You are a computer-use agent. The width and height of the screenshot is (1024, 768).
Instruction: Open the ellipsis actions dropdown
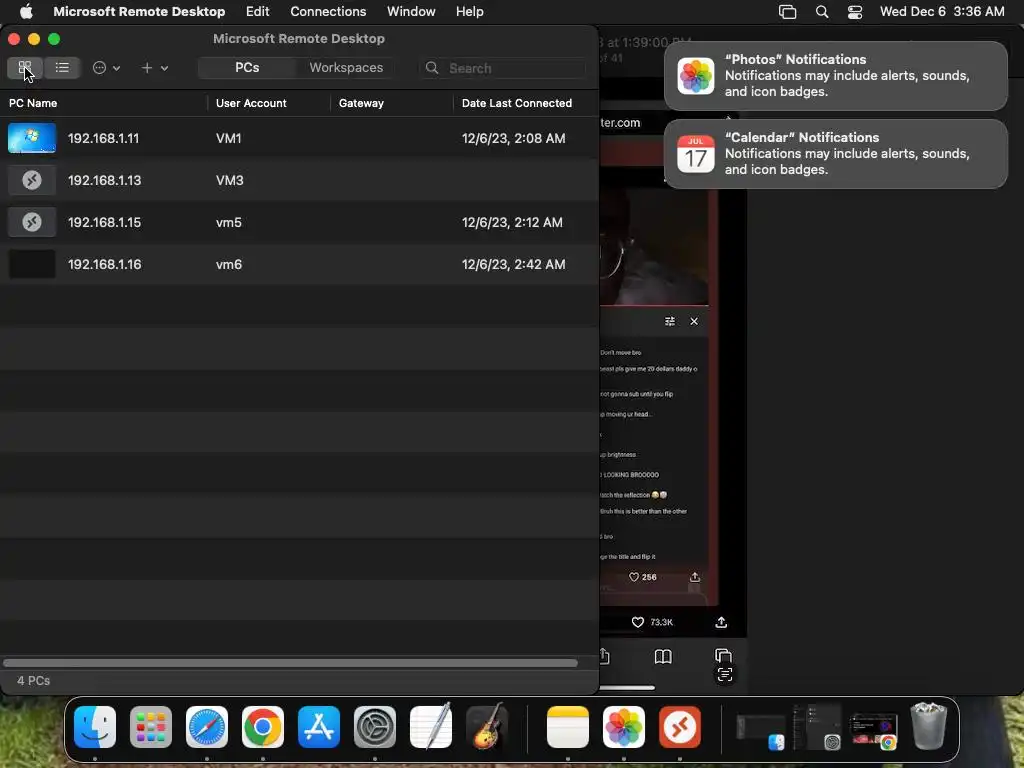[x=106, y=68]
